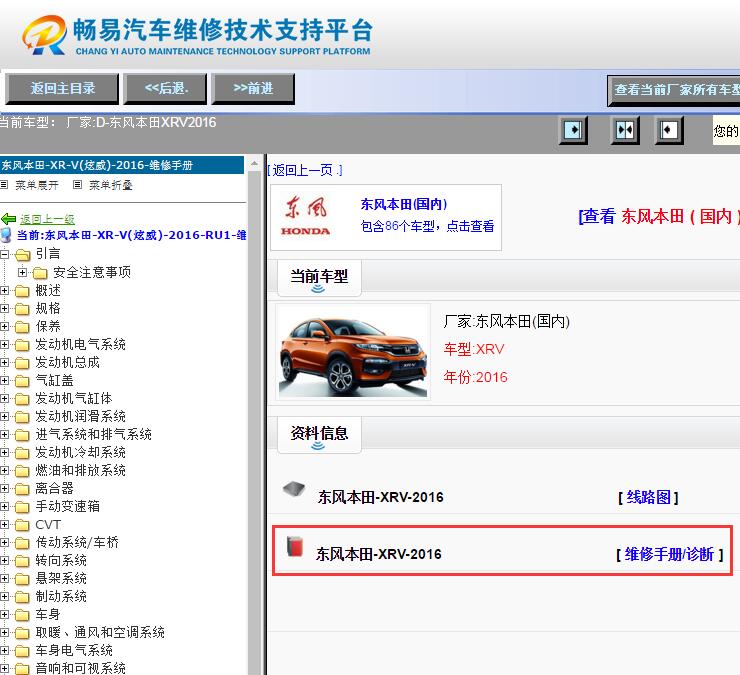Expand the 发动机冷却系统 tree node
Image resolution: width=740 pixels, height=675 pixels.
pyautogui.click(x=4, y=452)
